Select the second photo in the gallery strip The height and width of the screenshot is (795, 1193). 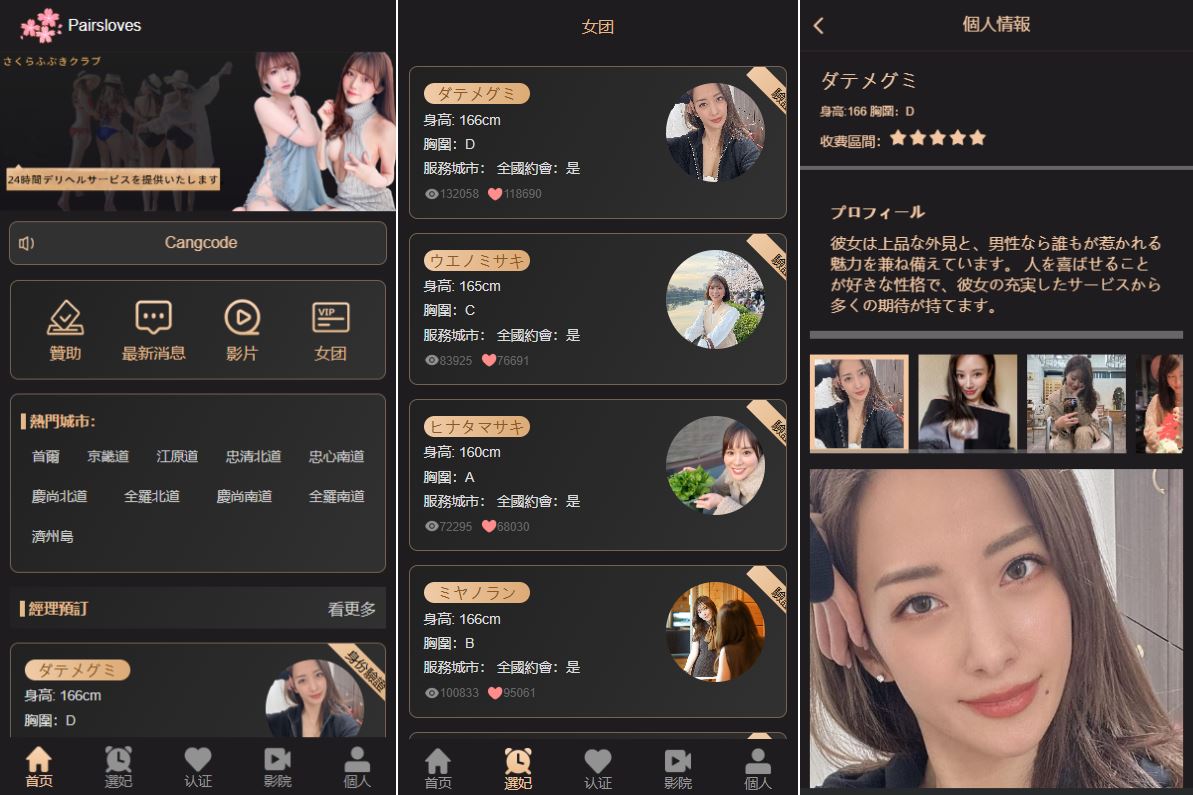967,403
